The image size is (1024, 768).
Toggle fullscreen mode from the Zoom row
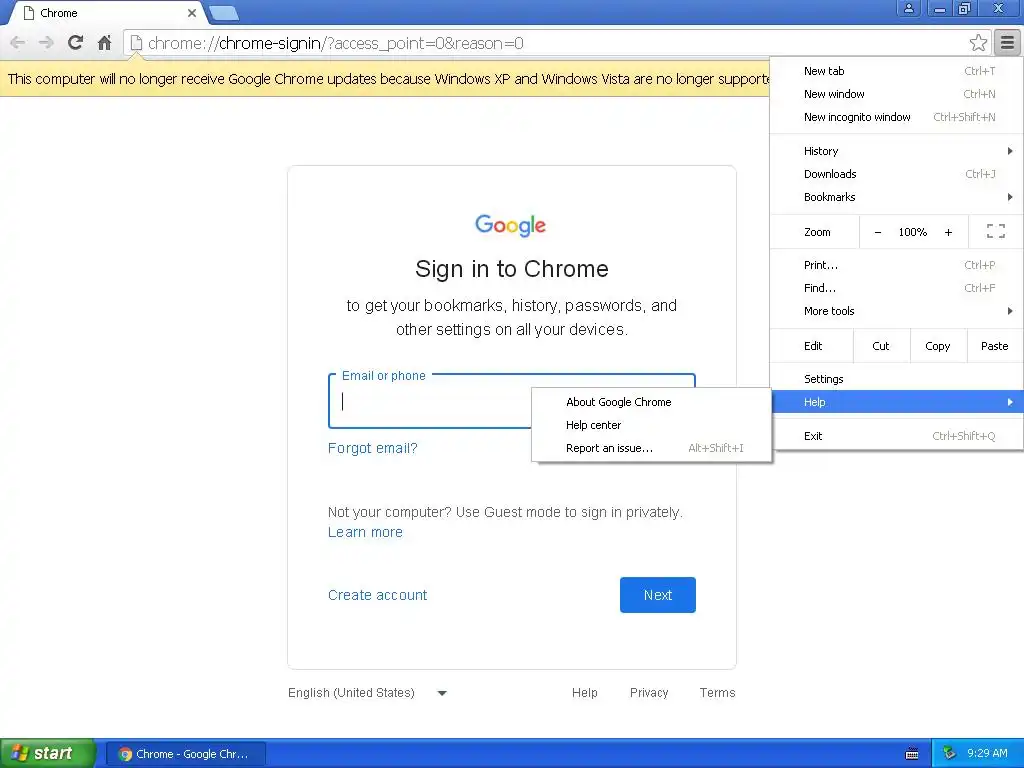point(995,231)
